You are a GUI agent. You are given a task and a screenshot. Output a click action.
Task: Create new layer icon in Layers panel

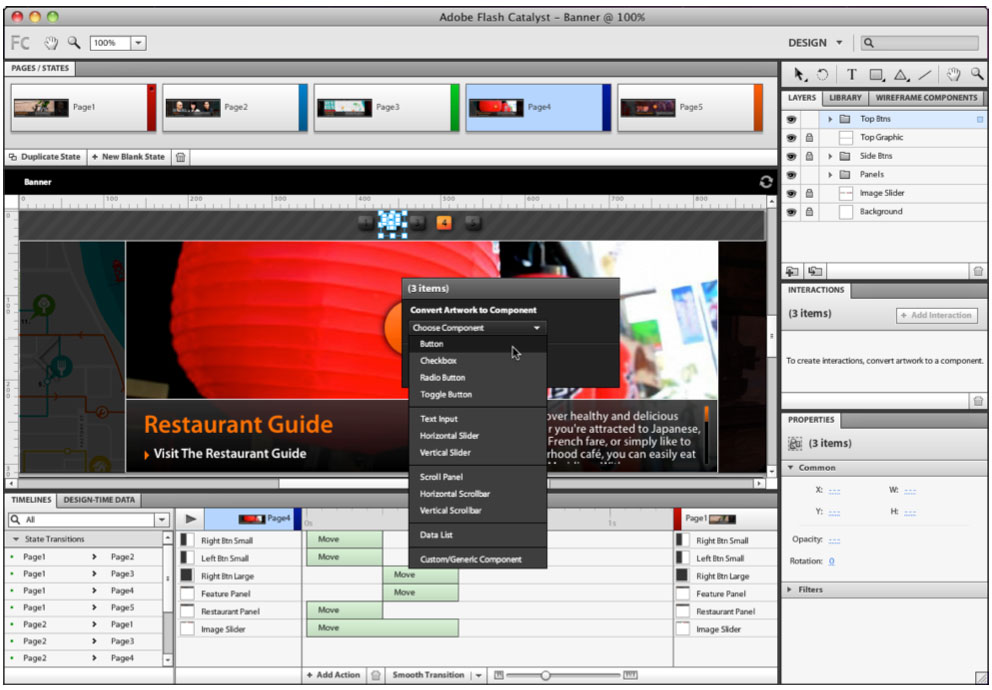pyautogui.click(x=792, y=271)
